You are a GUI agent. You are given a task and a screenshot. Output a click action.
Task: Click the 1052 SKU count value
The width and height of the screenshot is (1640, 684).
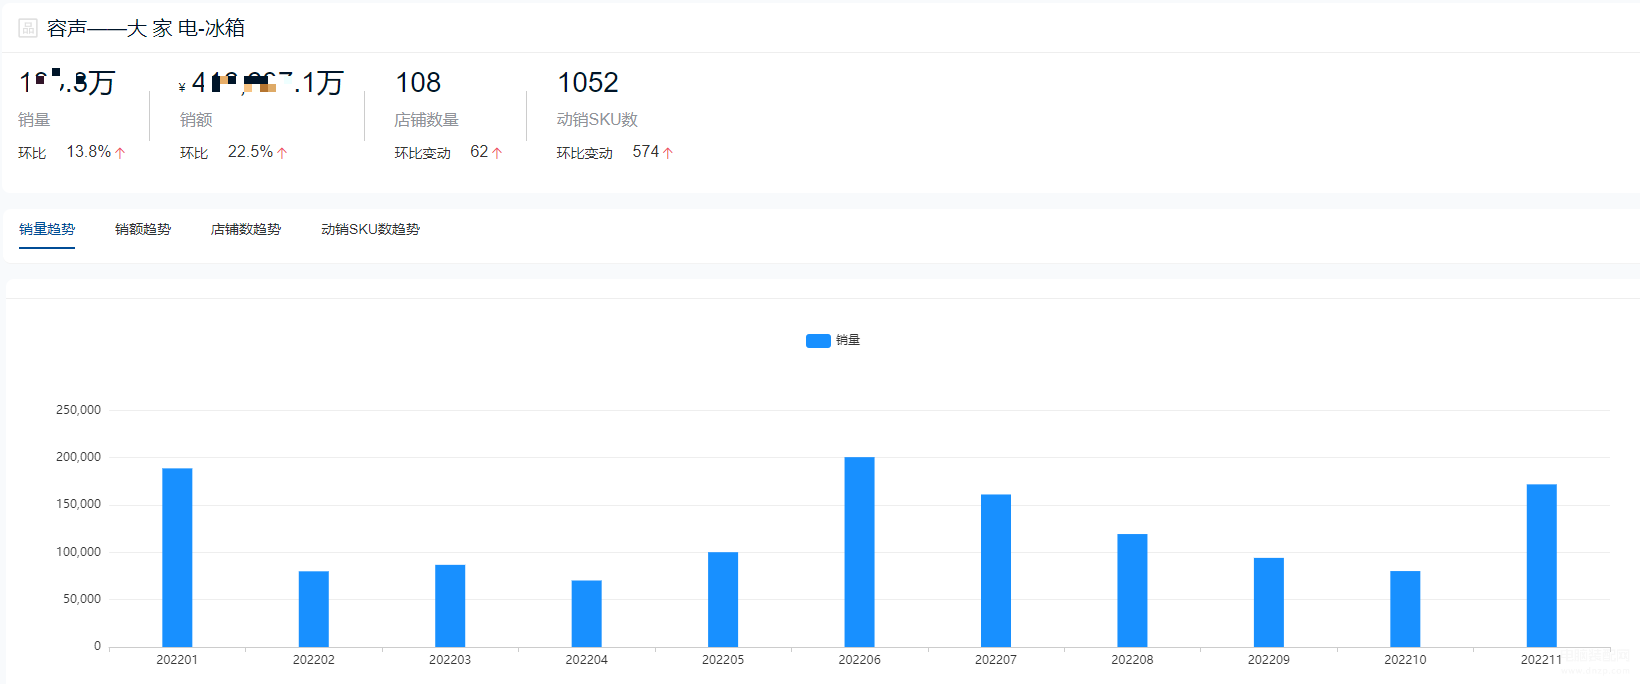click(588, 82)
